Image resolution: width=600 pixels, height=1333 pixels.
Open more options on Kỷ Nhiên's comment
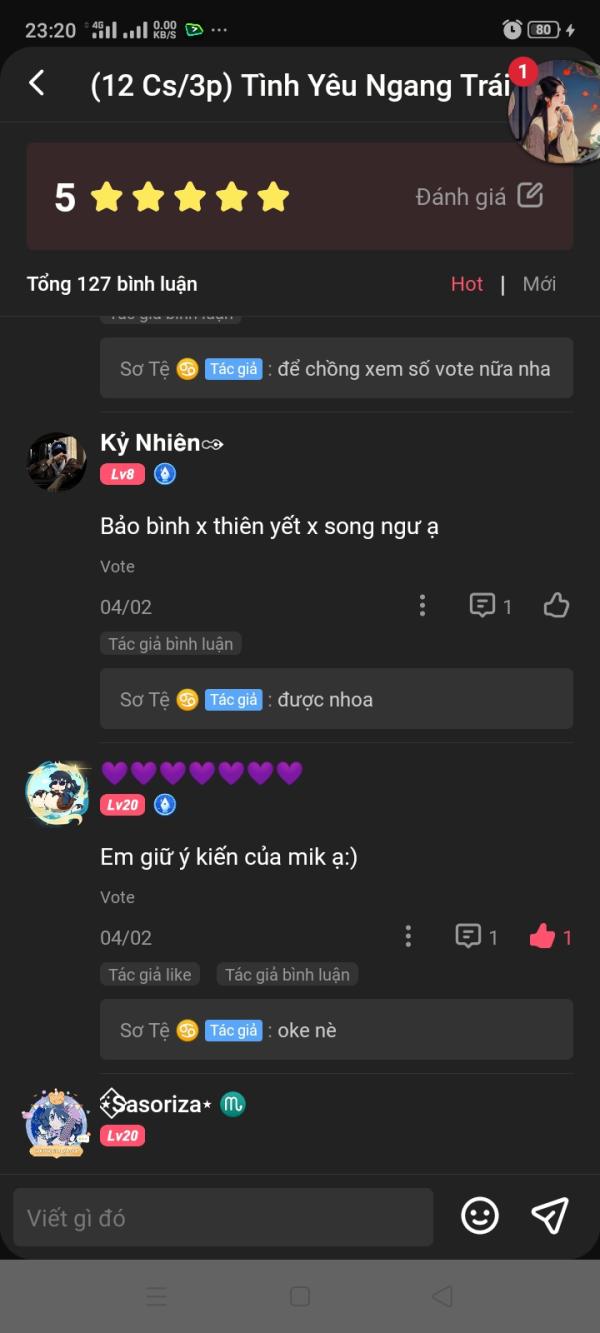(x=422, y=606)
